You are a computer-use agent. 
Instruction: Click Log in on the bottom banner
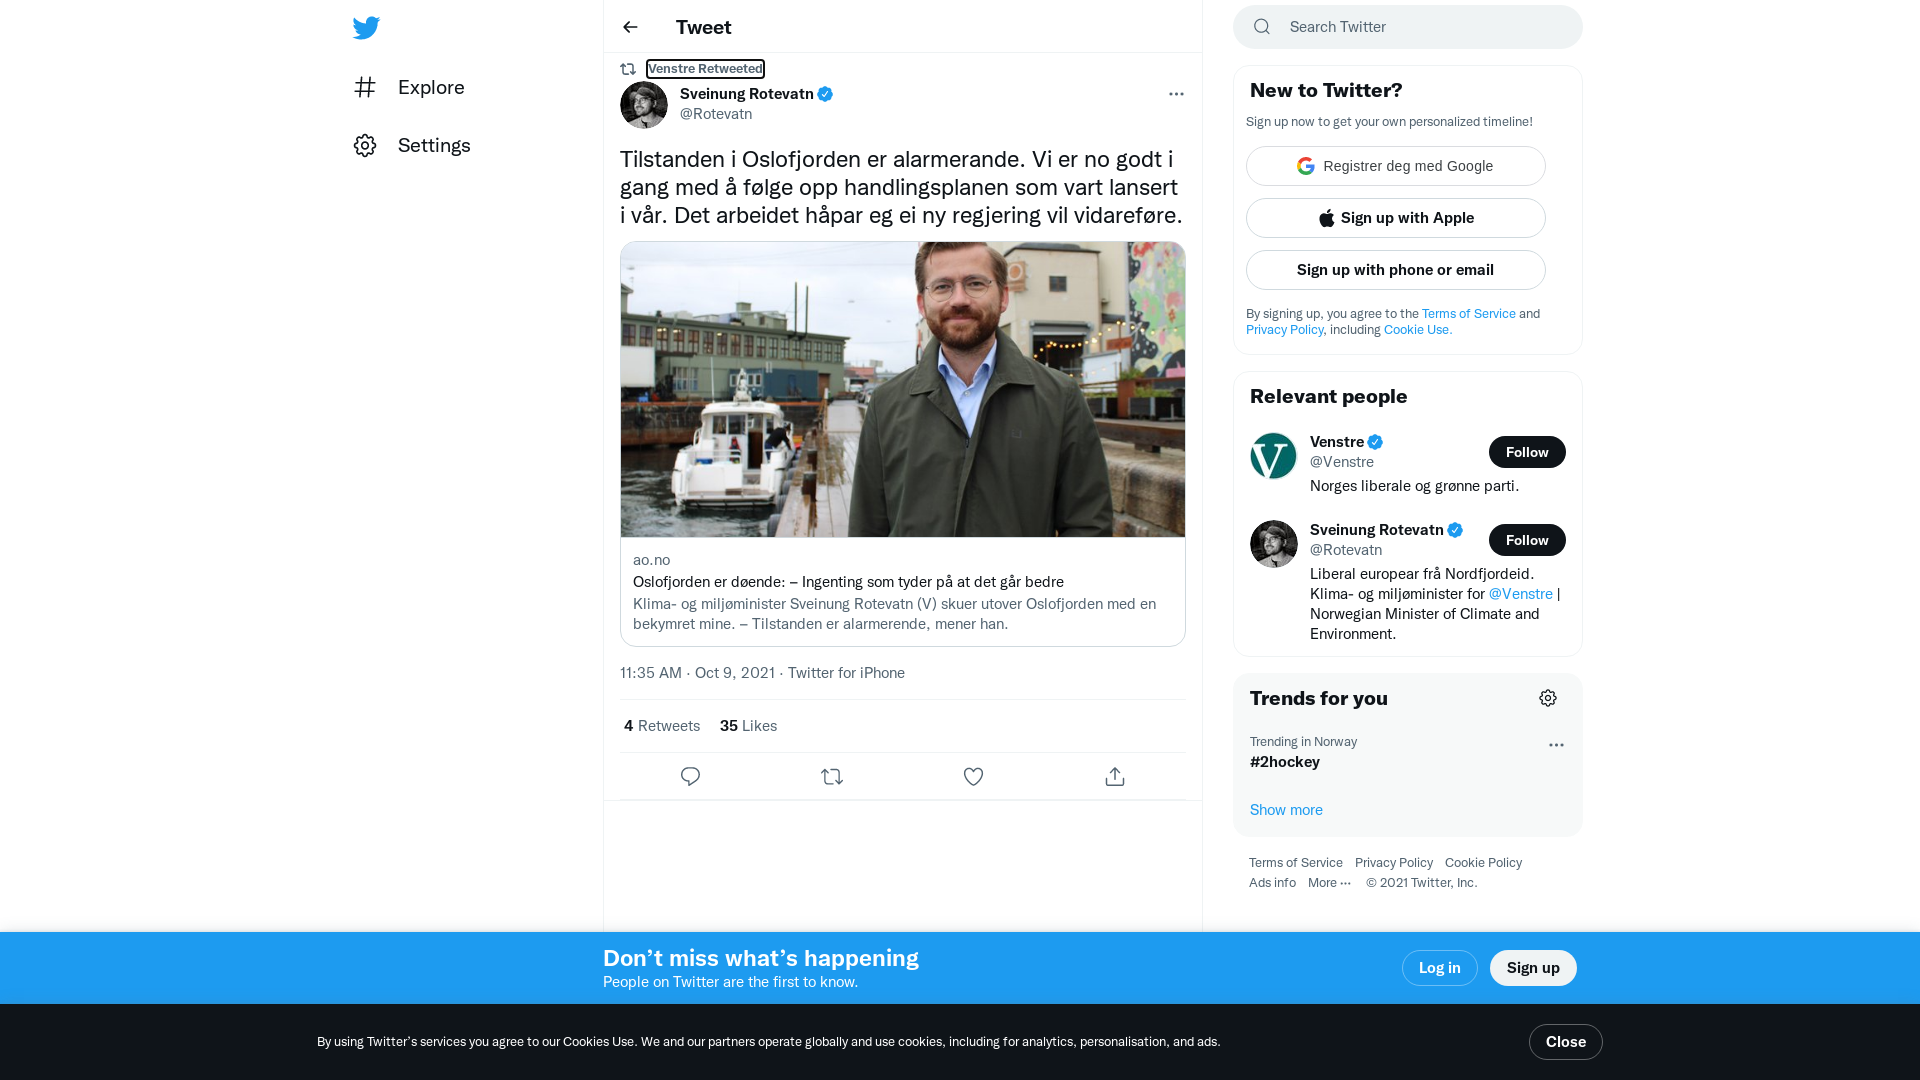coord(1440,968)
